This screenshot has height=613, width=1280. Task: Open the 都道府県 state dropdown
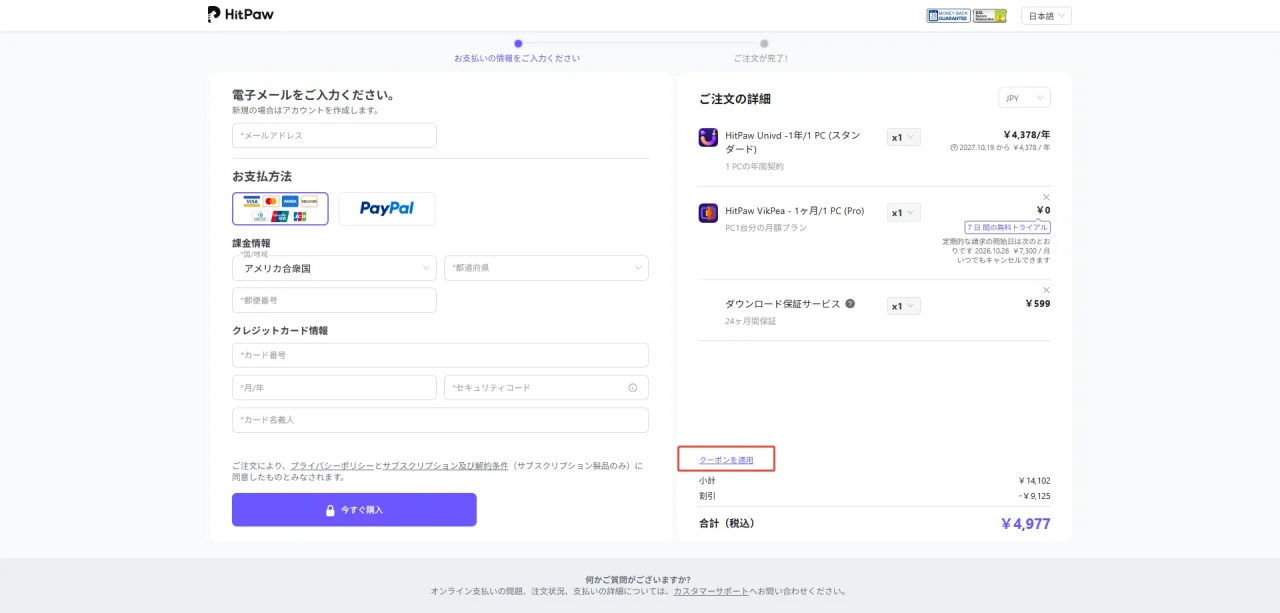click(x=546, y=268)
